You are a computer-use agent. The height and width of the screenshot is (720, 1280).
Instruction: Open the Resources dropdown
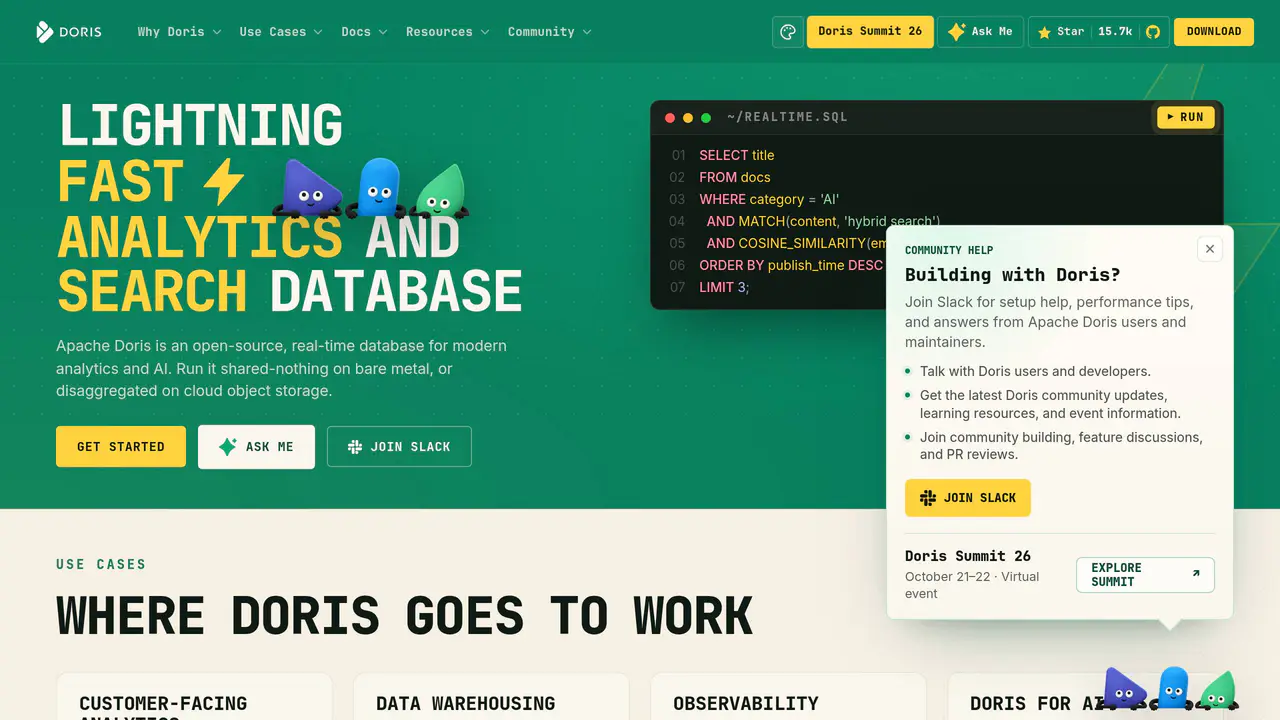(x=448, y=32)
